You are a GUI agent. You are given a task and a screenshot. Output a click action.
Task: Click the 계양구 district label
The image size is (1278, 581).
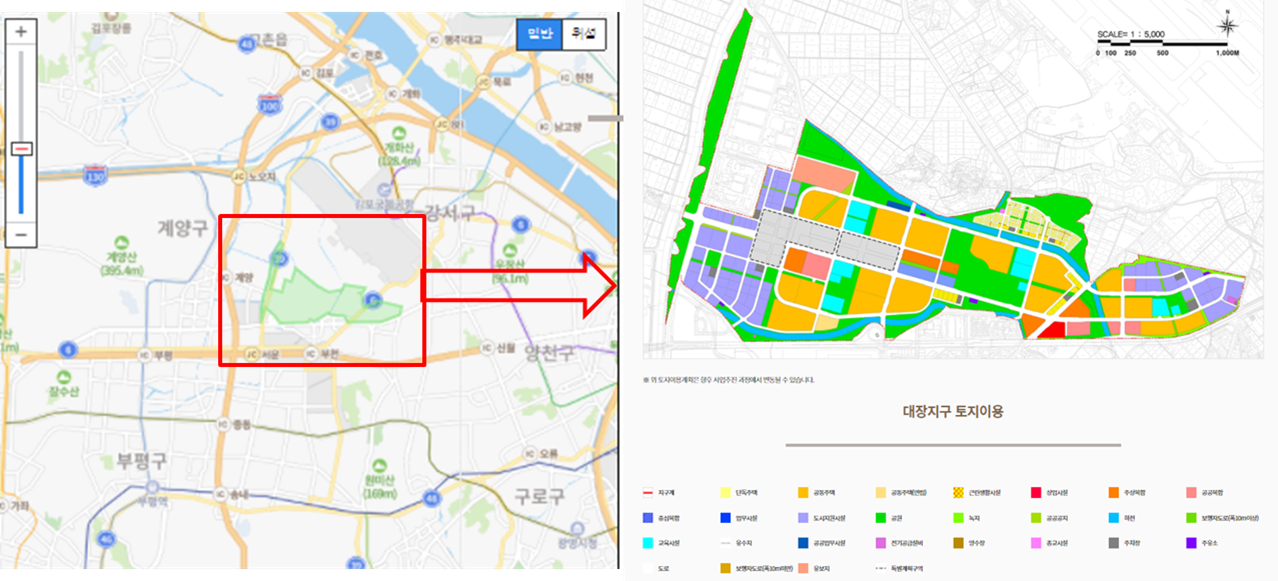pos(182,228)
